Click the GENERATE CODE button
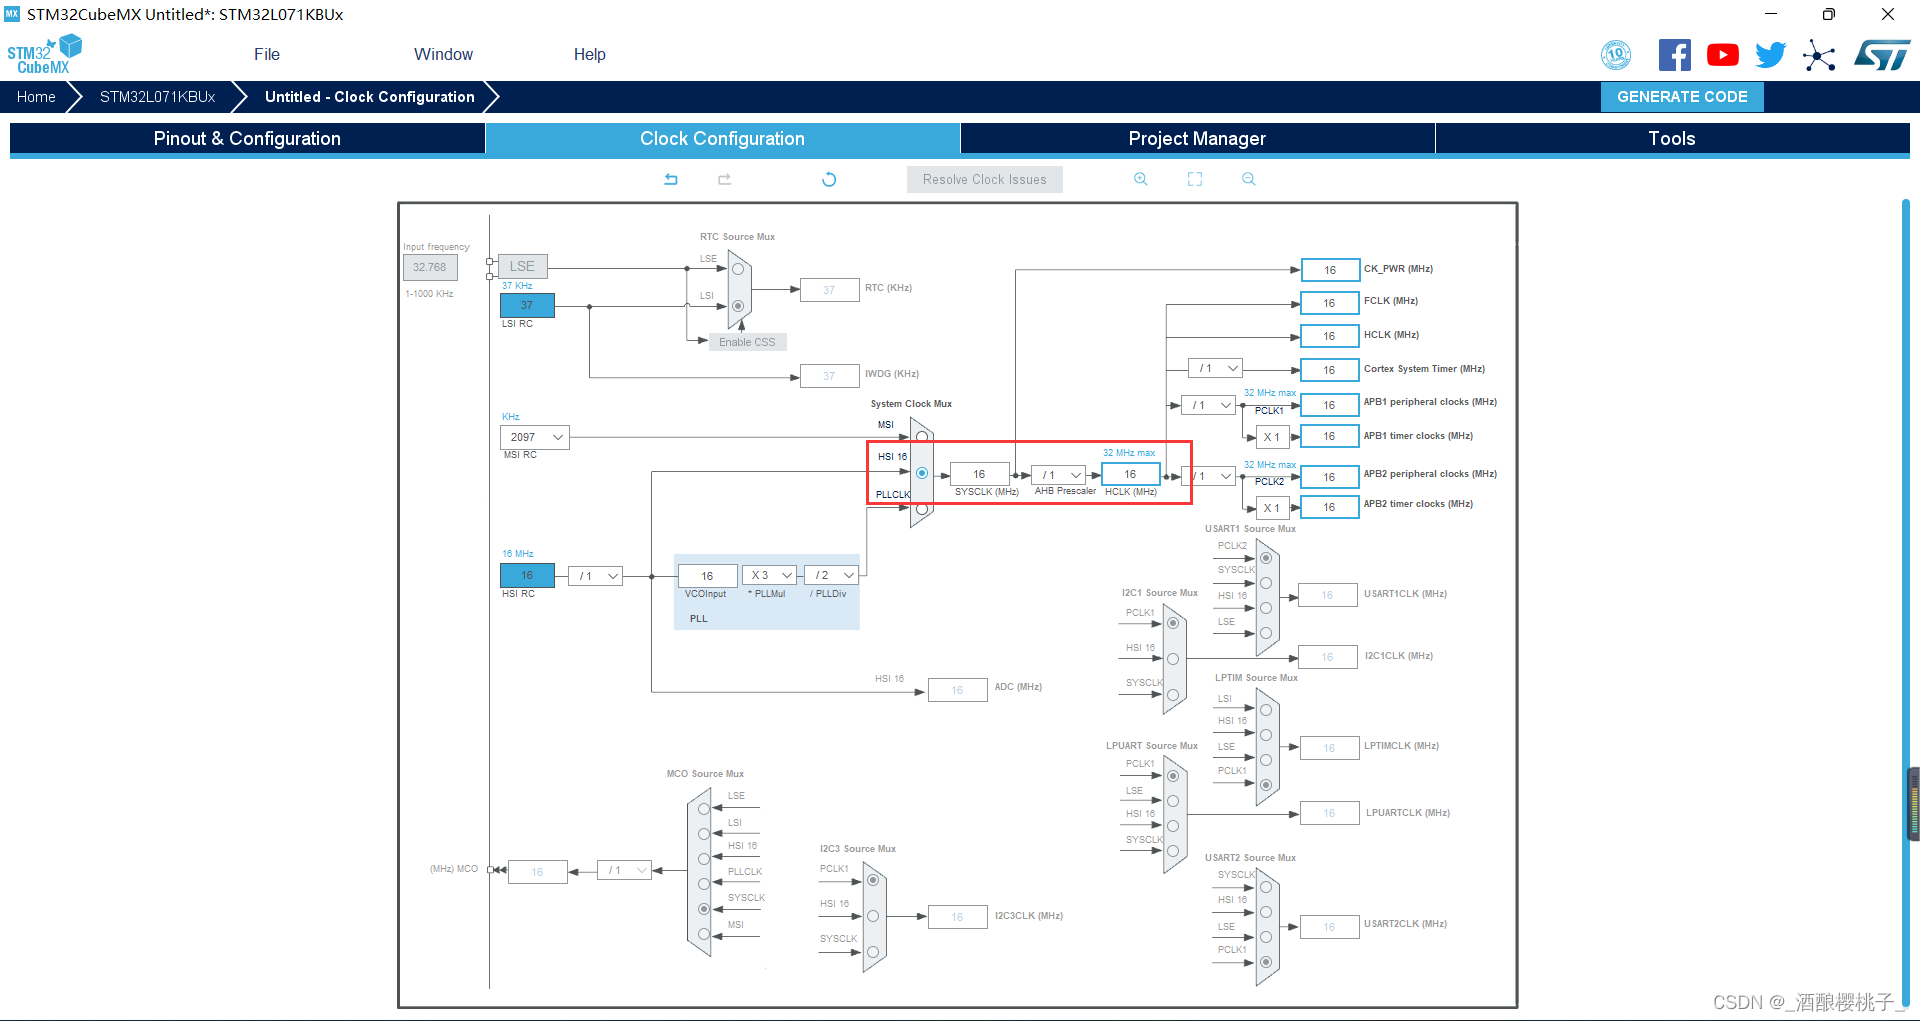1920x1021 pixels. click(1682, 97)
